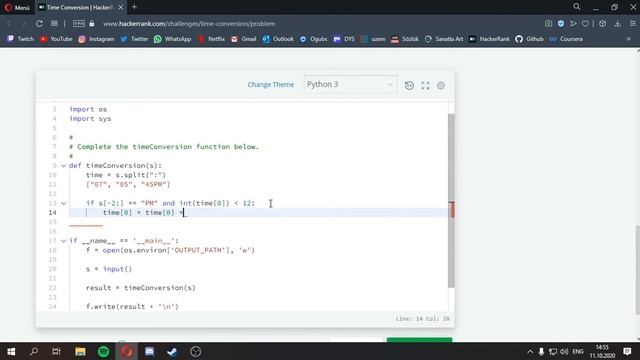Collapse the if __name__ fold arrow
The height and width of the screenshot is (360, 640).
click(64, 241)
